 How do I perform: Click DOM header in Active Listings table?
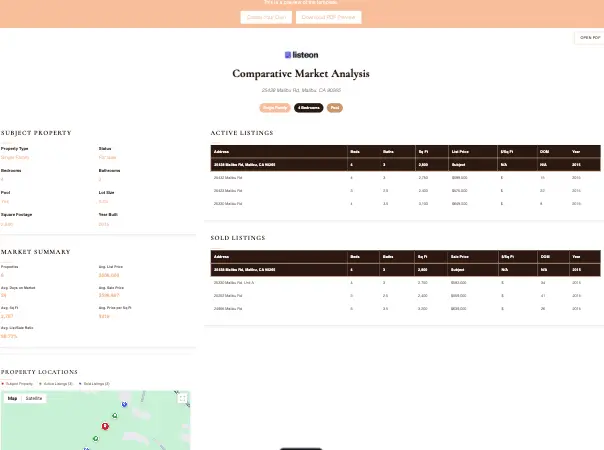544,152
